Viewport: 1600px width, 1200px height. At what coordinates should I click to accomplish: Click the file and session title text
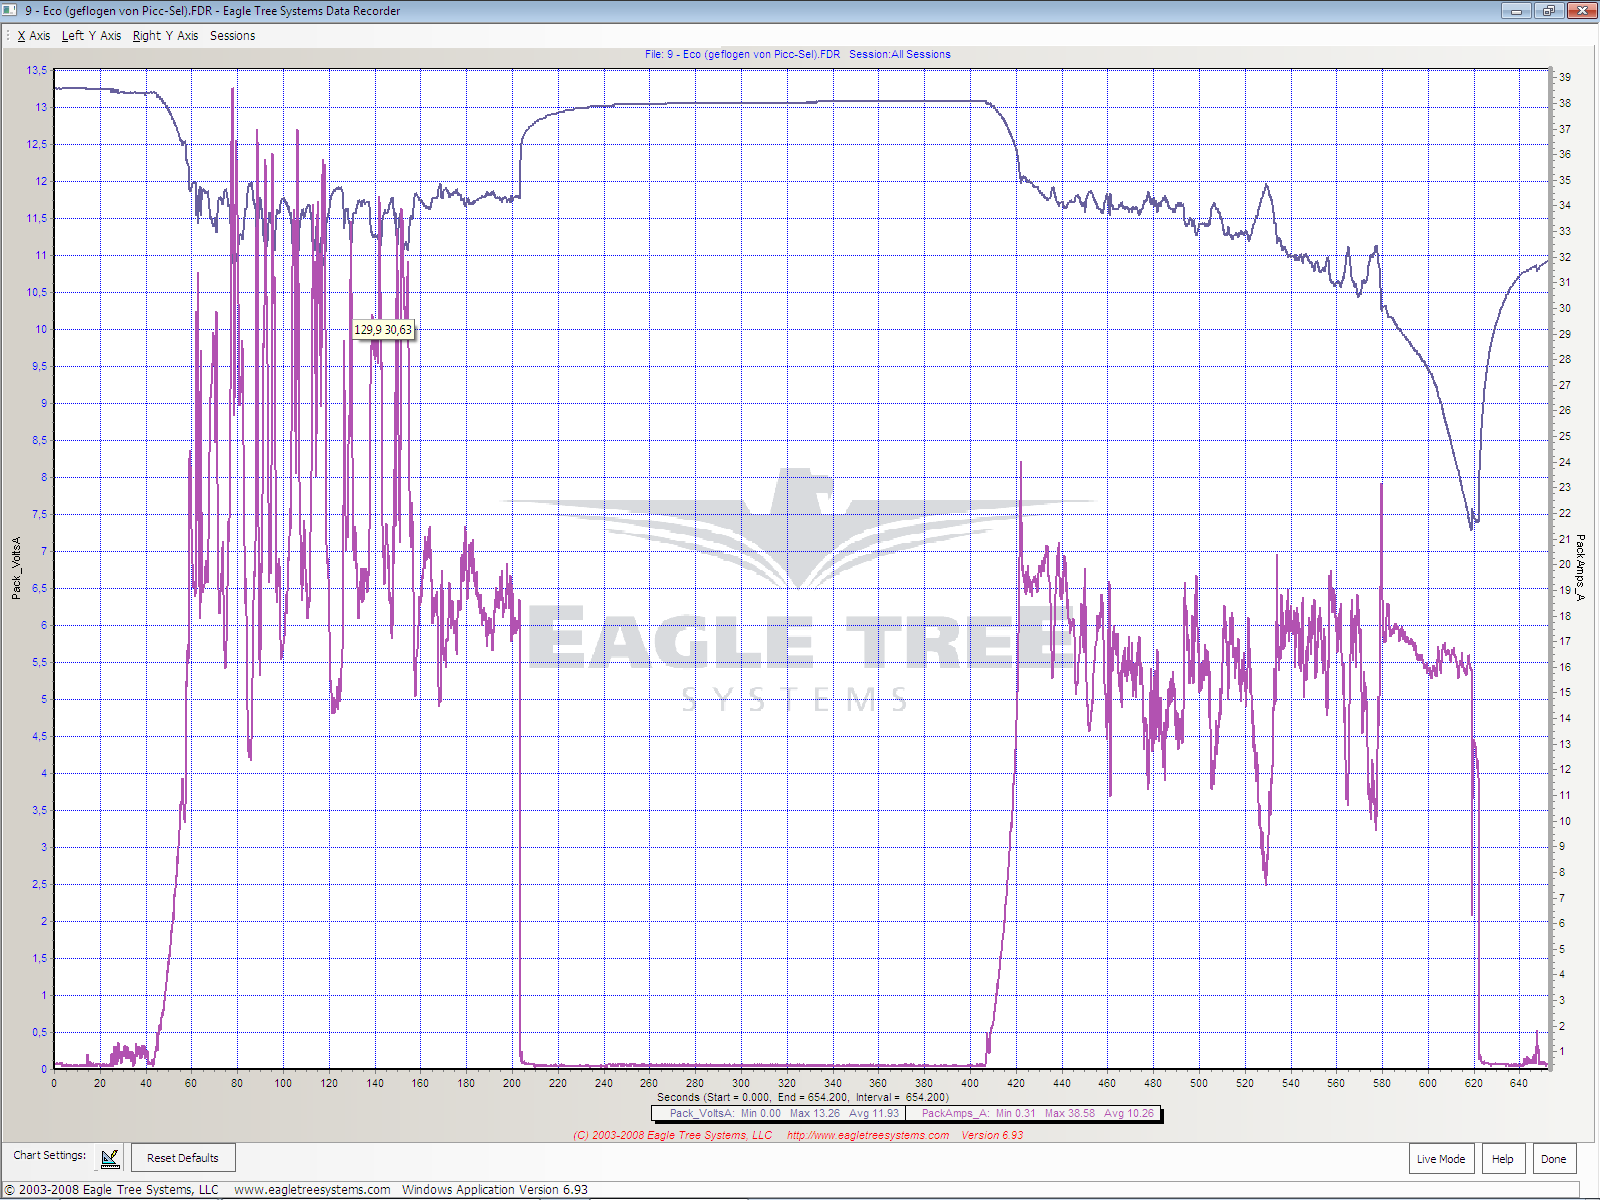point(798,55)
